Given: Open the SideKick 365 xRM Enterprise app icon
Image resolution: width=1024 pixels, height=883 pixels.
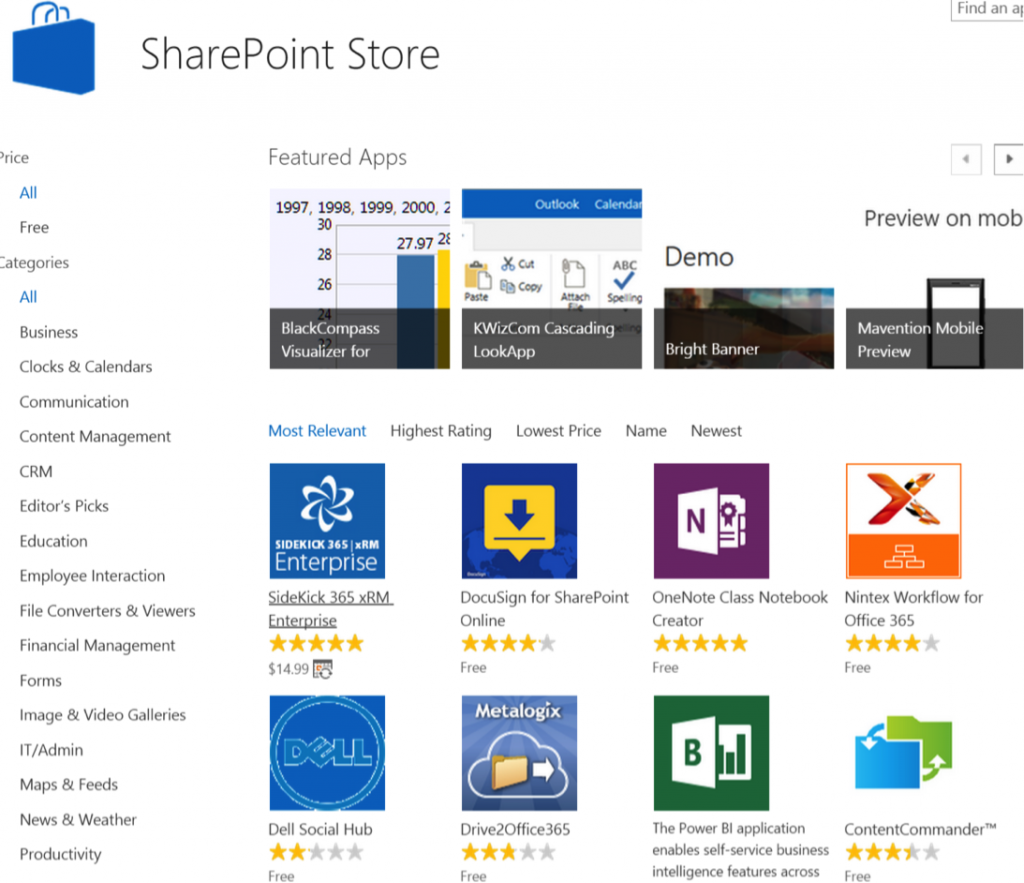Looking at the screenshot, I should pos(327,521).
